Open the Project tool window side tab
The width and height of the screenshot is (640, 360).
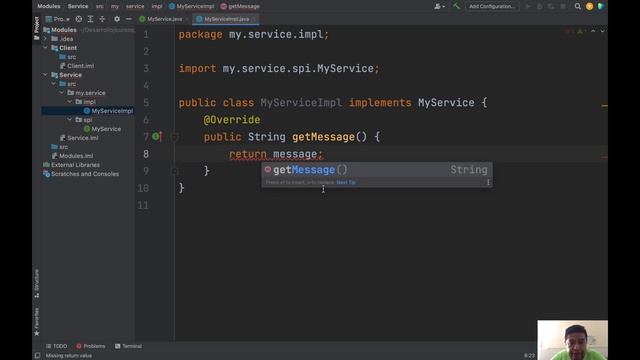[x=36, y=28]
